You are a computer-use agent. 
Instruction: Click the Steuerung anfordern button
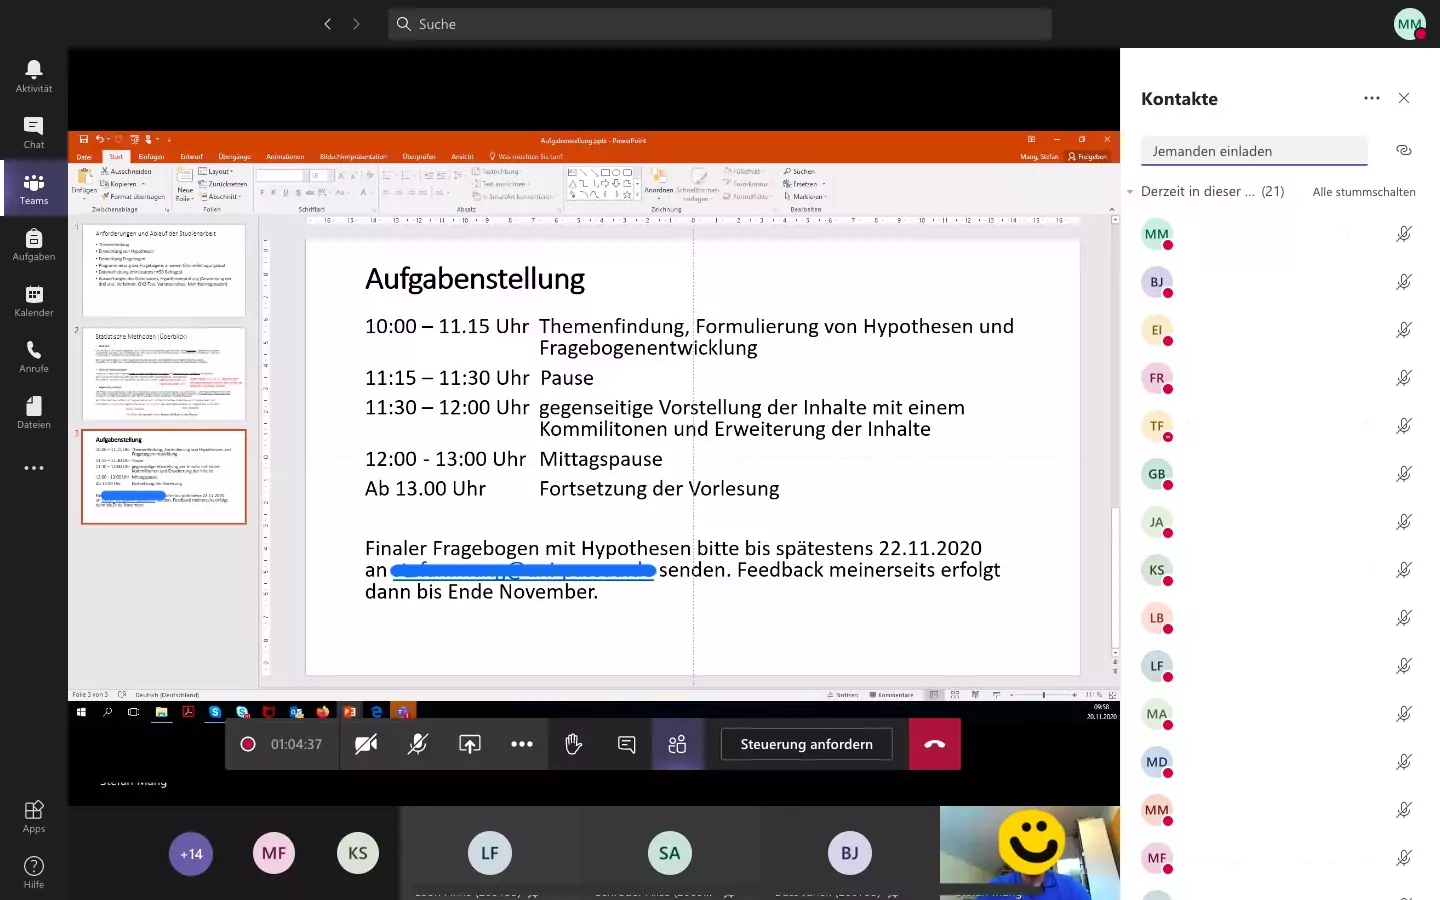806,744
